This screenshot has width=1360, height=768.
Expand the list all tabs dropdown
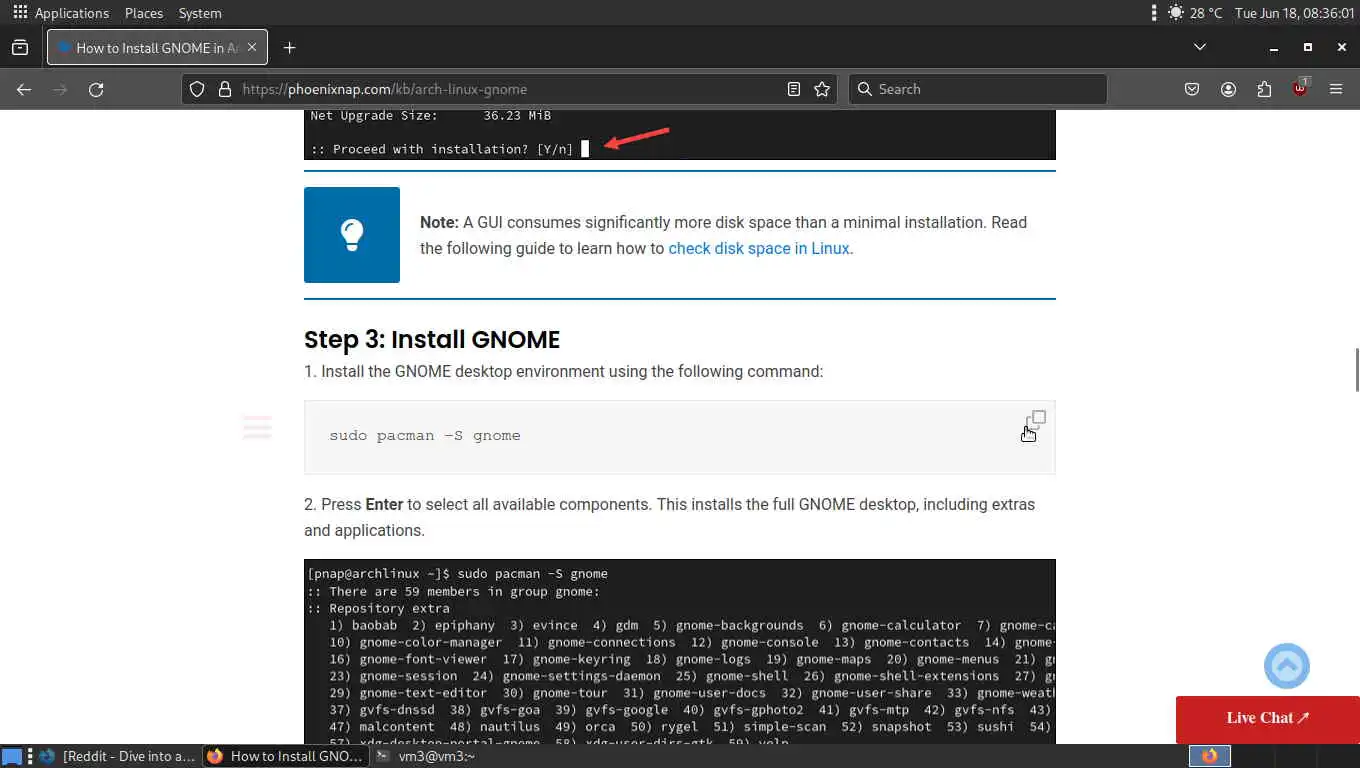point(1200,47)
